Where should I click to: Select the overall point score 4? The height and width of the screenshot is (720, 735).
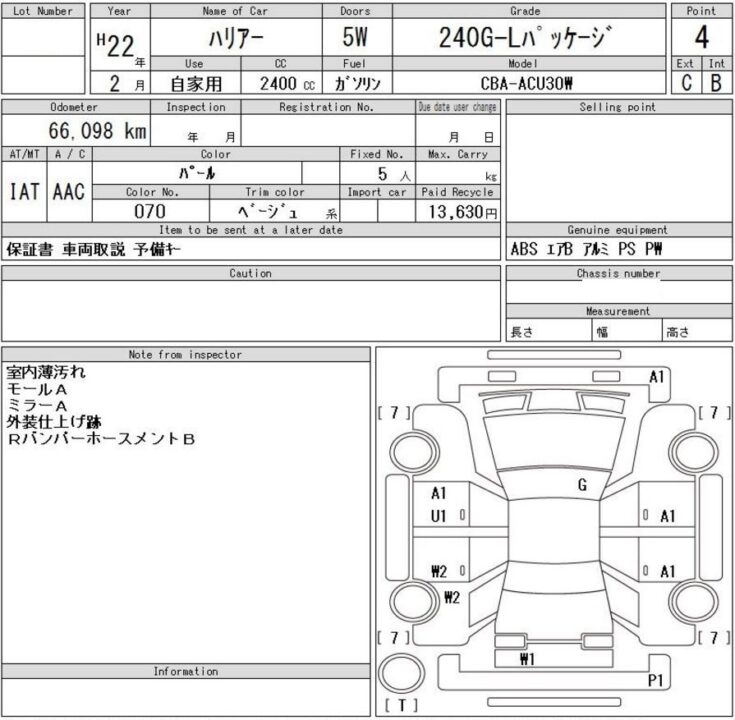click(701, 38)
